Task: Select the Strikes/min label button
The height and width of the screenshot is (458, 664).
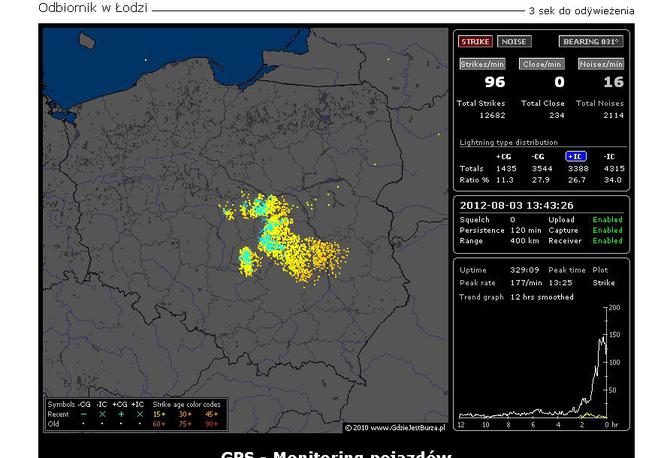Action: pyautogui.click(x=482, y=64)
